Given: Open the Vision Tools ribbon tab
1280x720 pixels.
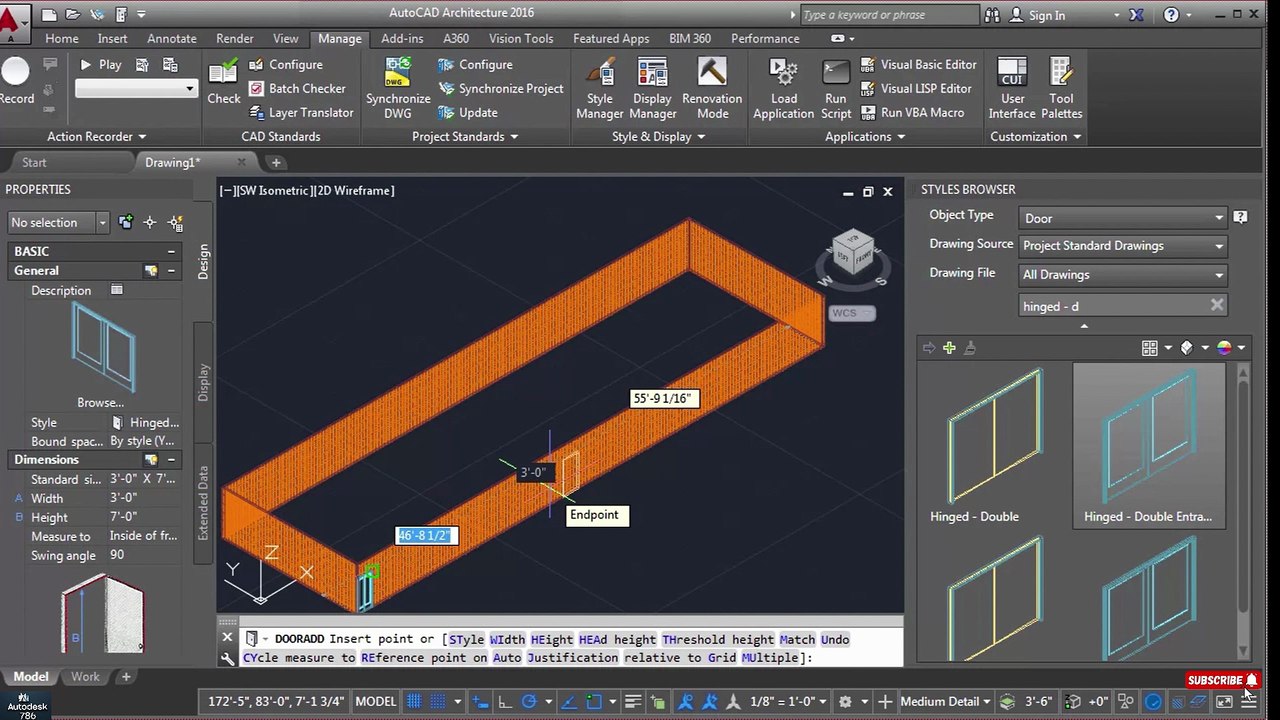Looking at the screenshot, I should tap(521, 38).
